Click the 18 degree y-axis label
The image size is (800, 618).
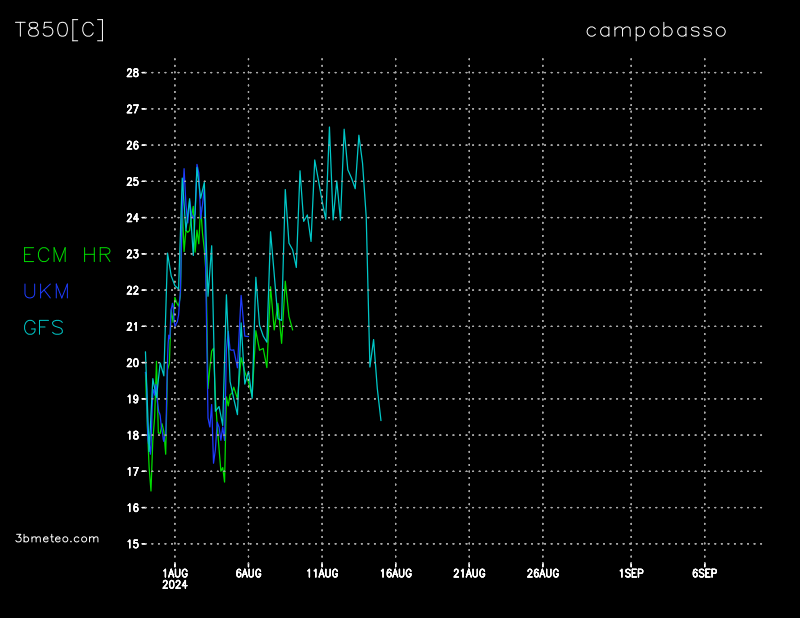132,436
